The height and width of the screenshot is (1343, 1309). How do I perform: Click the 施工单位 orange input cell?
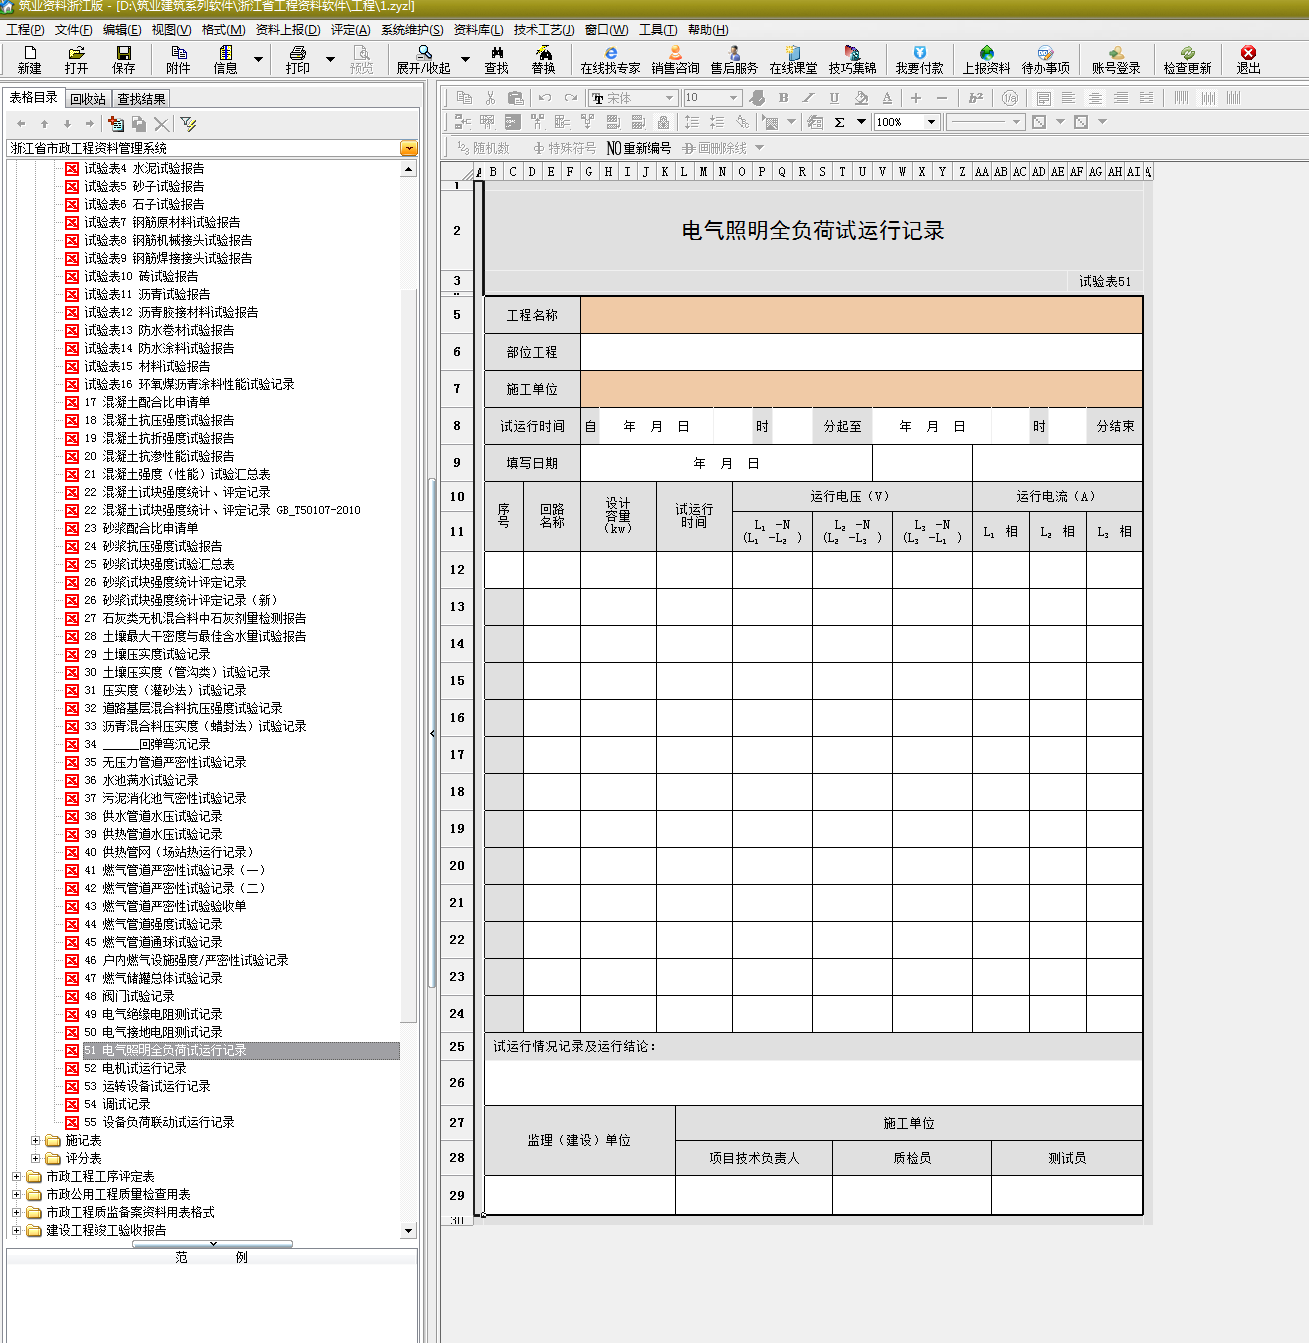tap(861, 389)
